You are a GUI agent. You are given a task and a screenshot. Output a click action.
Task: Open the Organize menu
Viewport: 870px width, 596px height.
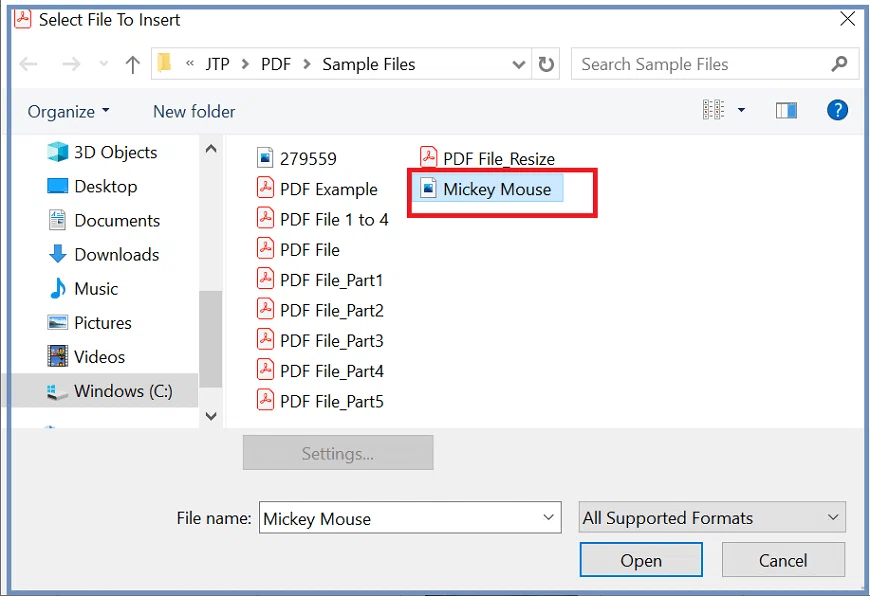(x=69, y=112)
